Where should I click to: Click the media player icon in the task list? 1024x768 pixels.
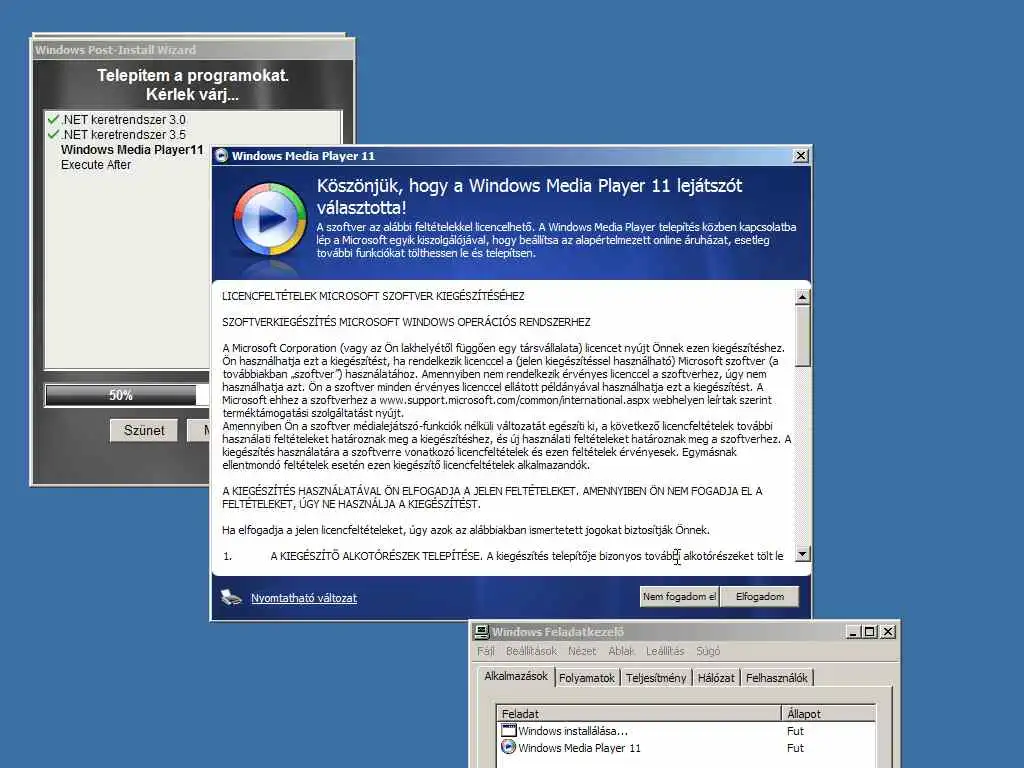tap(509, 747)
